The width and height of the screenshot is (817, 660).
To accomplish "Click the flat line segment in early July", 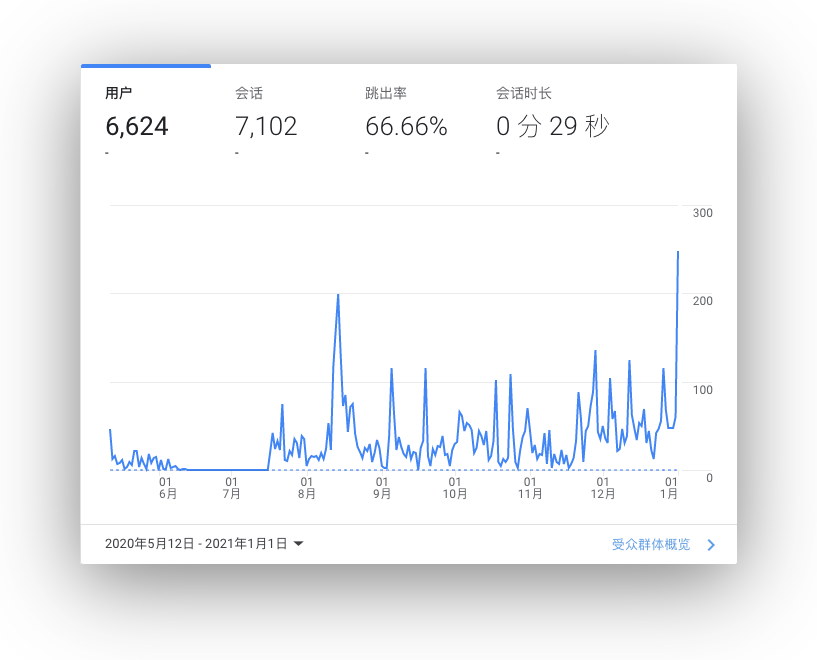I will 230,469.
